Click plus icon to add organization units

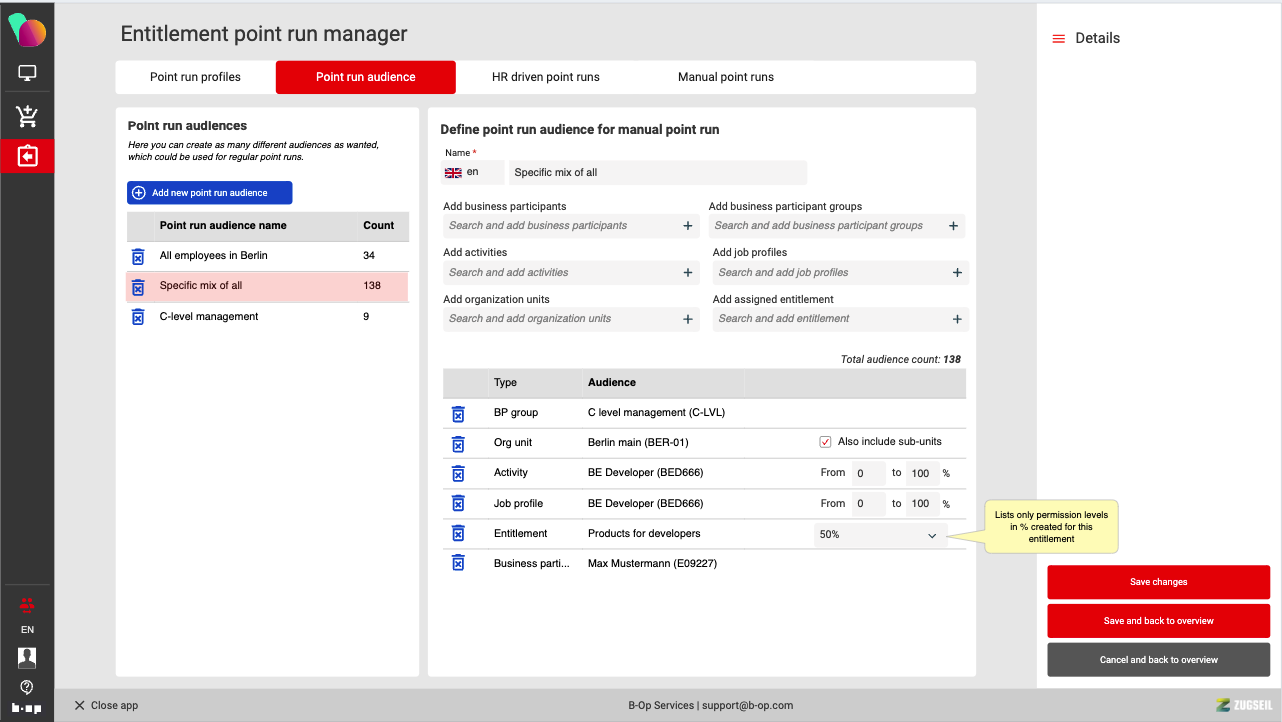[688, 319]
